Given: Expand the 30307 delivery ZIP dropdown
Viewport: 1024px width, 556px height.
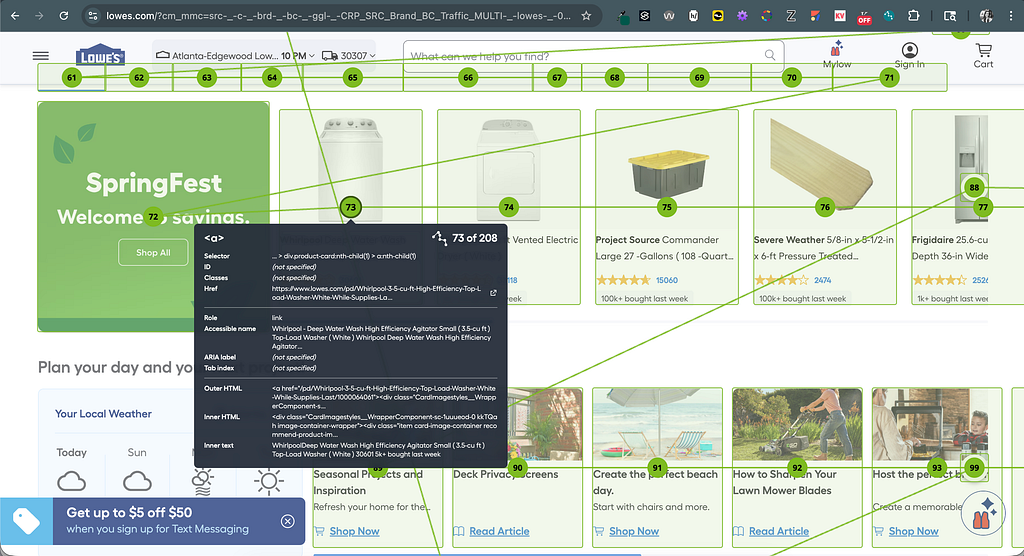Looking at the screenshot, I should [349, 56].
